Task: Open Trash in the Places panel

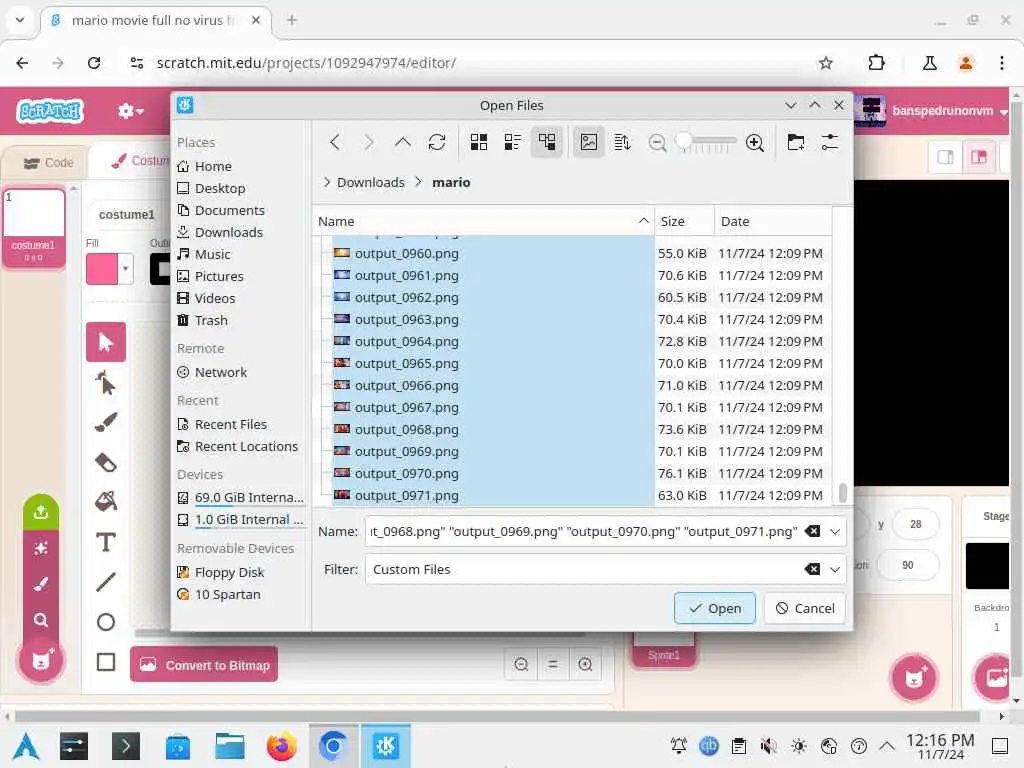Action: click(238, 321)
